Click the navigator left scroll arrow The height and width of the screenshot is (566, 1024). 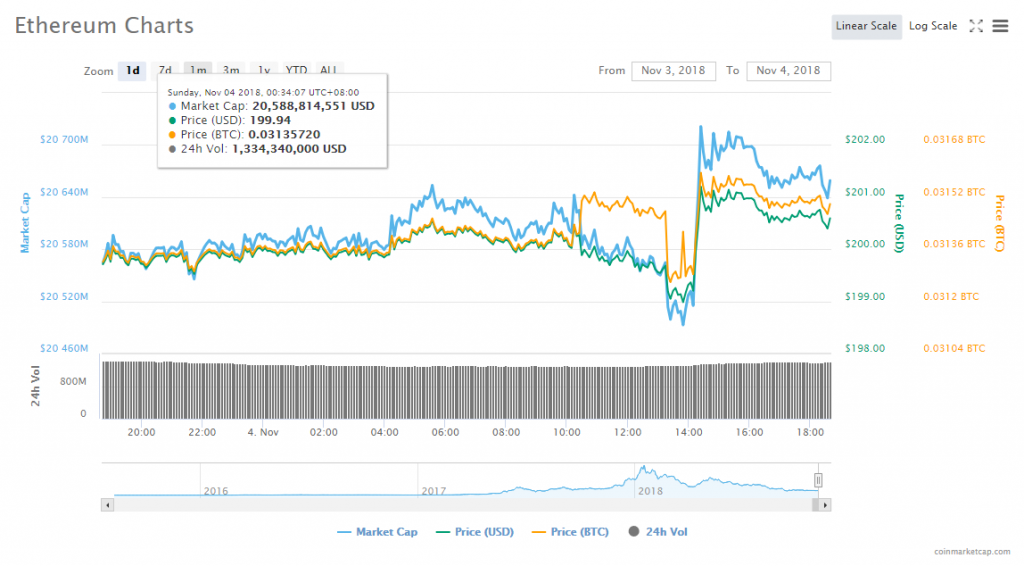(x=107, y=506)
